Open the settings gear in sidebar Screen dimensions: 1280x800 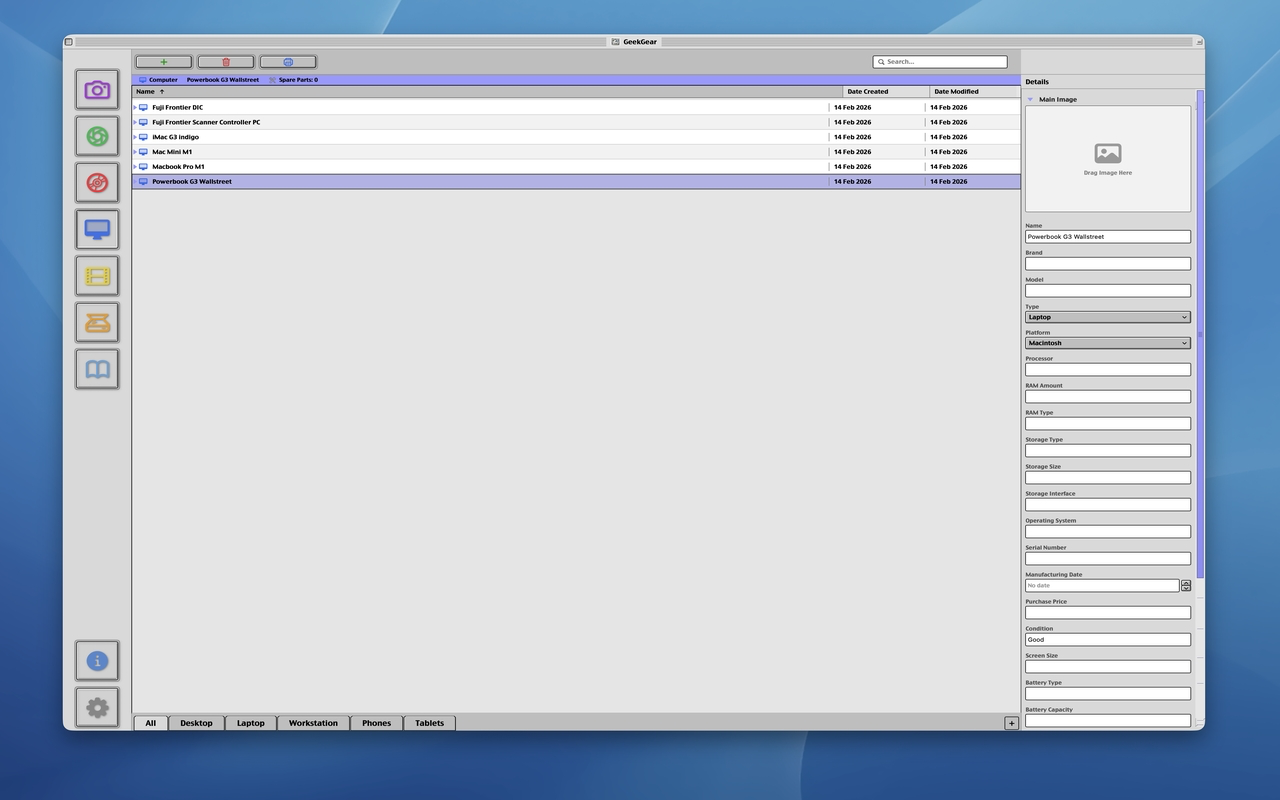click(97, 707)
